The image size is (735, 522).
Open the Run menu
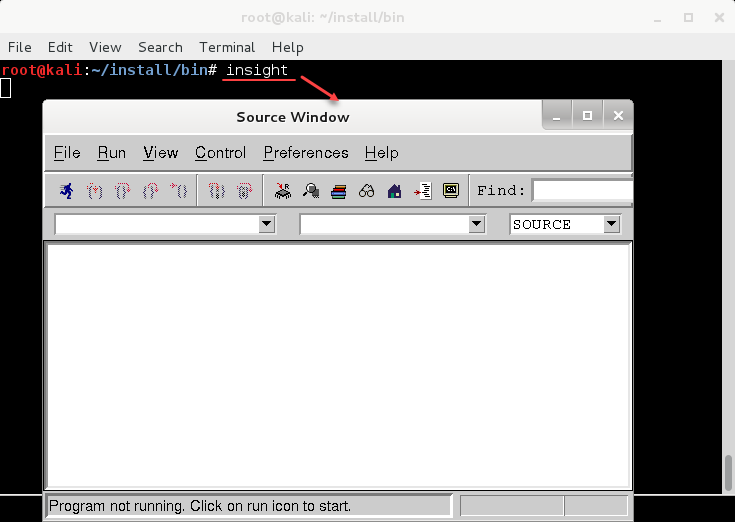[x=112, y=153]
